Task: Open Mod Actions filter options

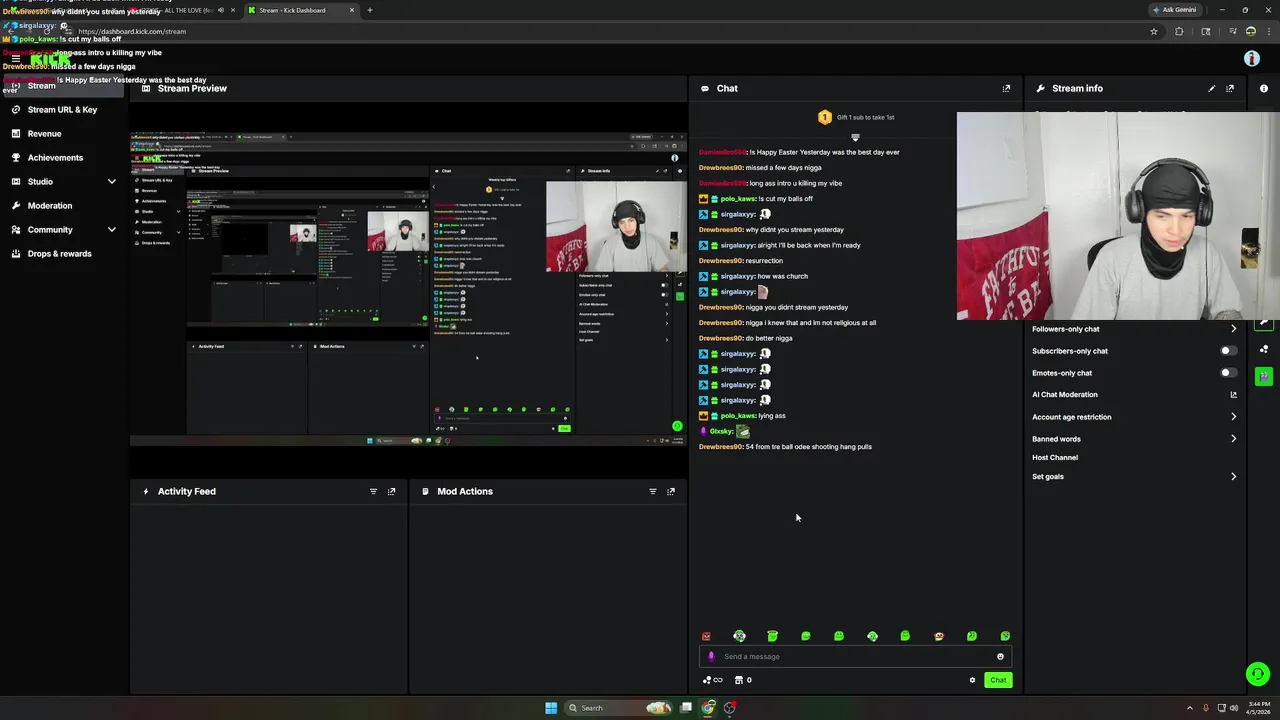Action: 652,491
